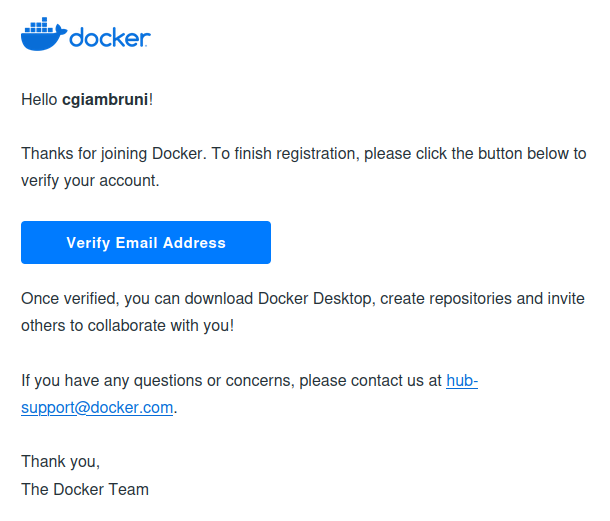Image resolution: width=610 pixels, height=521 pixels.
Task: Click The Docker Team signature
Action: (x=85, y=489)
